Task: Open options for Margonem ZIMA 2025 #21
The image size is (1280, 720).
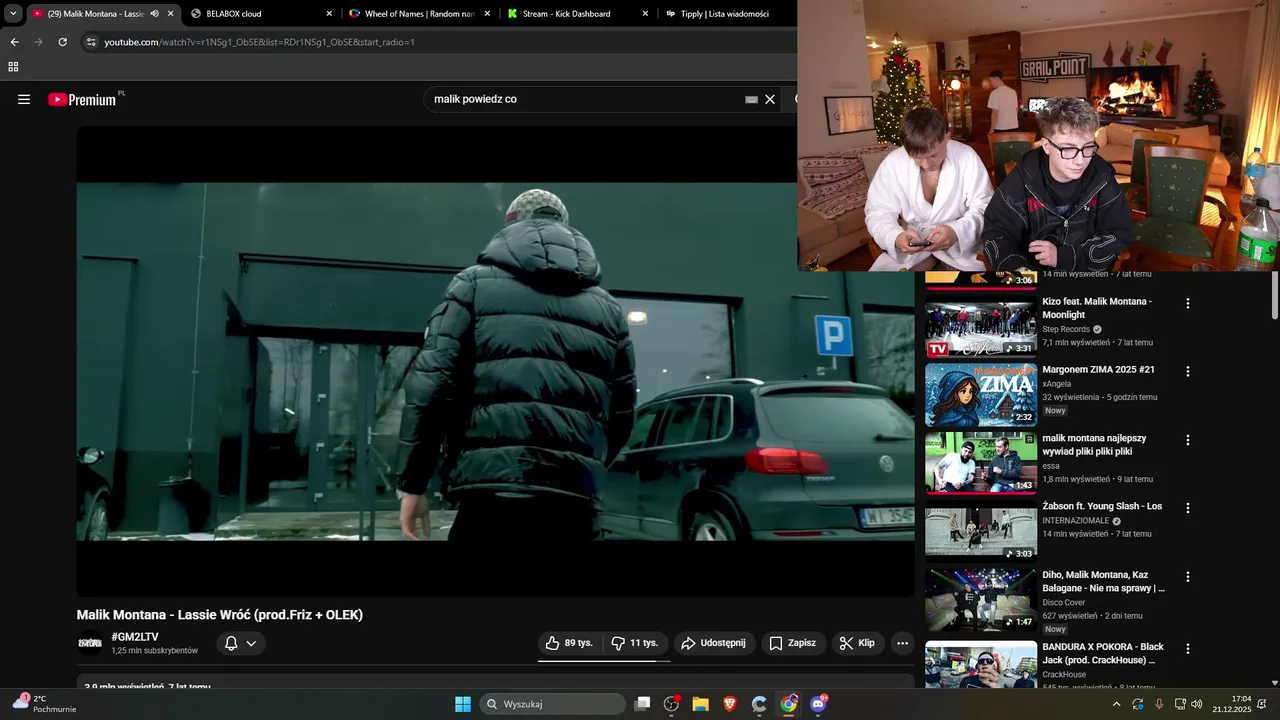Action: tap(1188, 371)
